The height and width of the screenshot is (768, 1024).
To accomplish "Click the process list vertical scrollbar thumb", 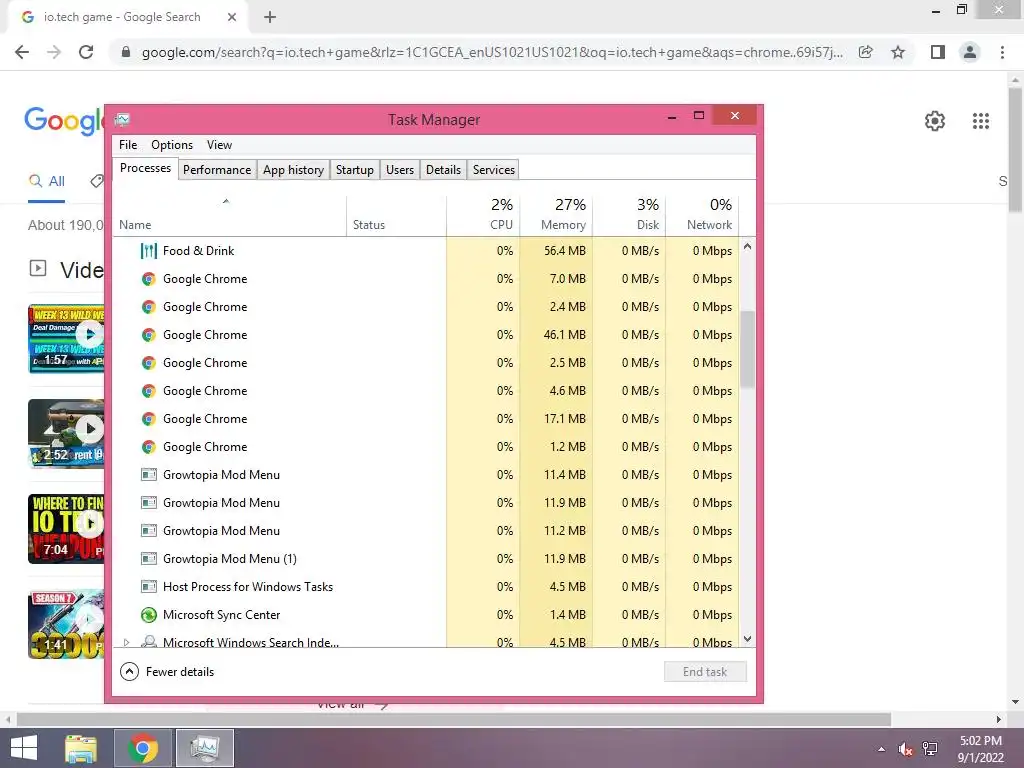I will click(747, 349).
